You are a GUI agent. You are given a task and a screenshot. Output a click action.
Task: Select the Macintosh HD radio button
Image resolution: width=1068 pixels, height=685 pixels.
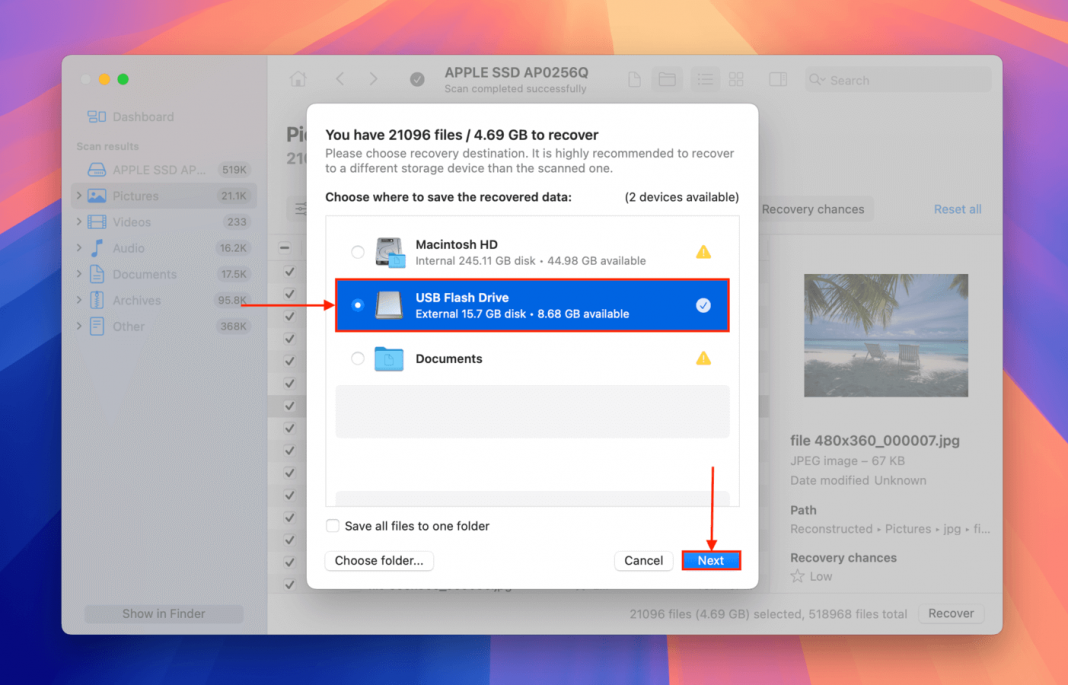pos(359,252)
